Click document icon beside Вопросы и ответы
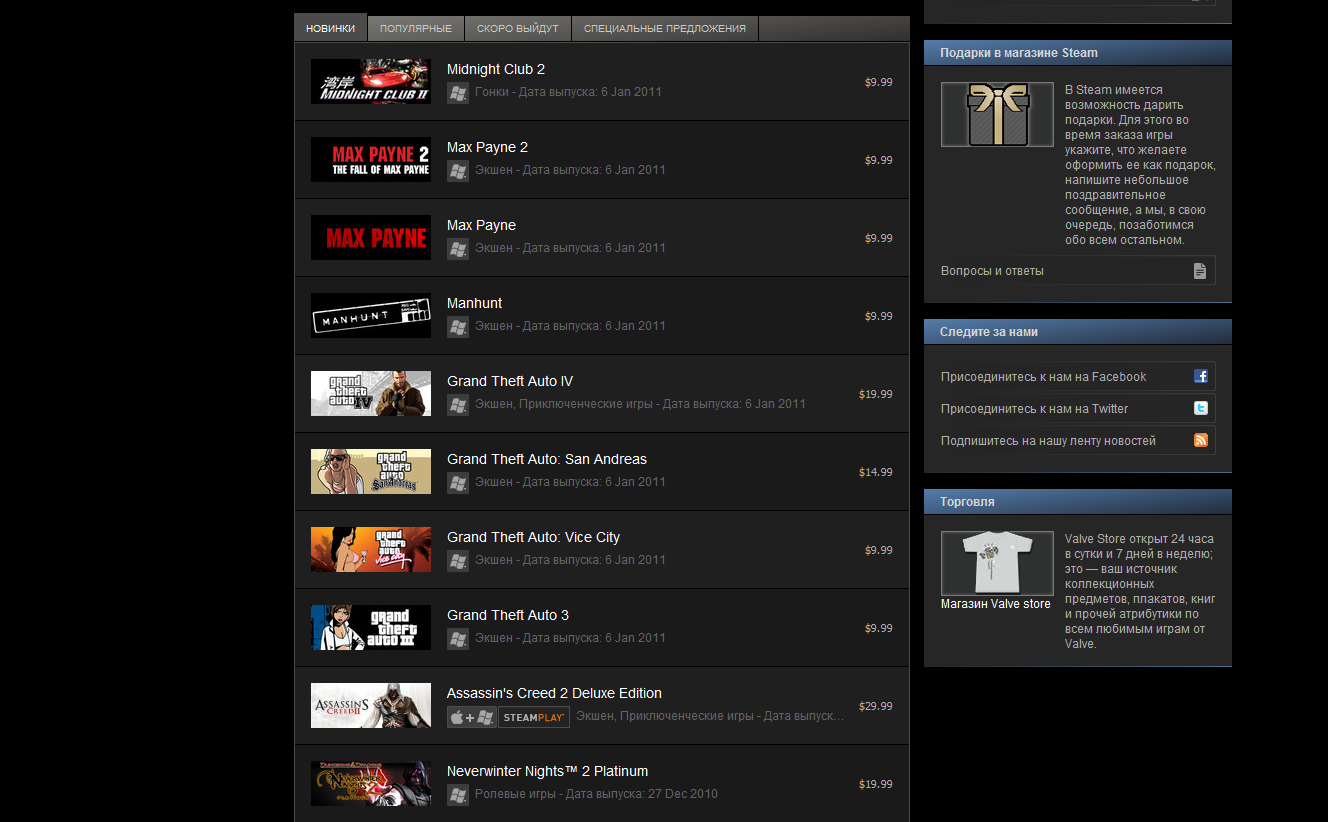 (x=1200, y=271)
